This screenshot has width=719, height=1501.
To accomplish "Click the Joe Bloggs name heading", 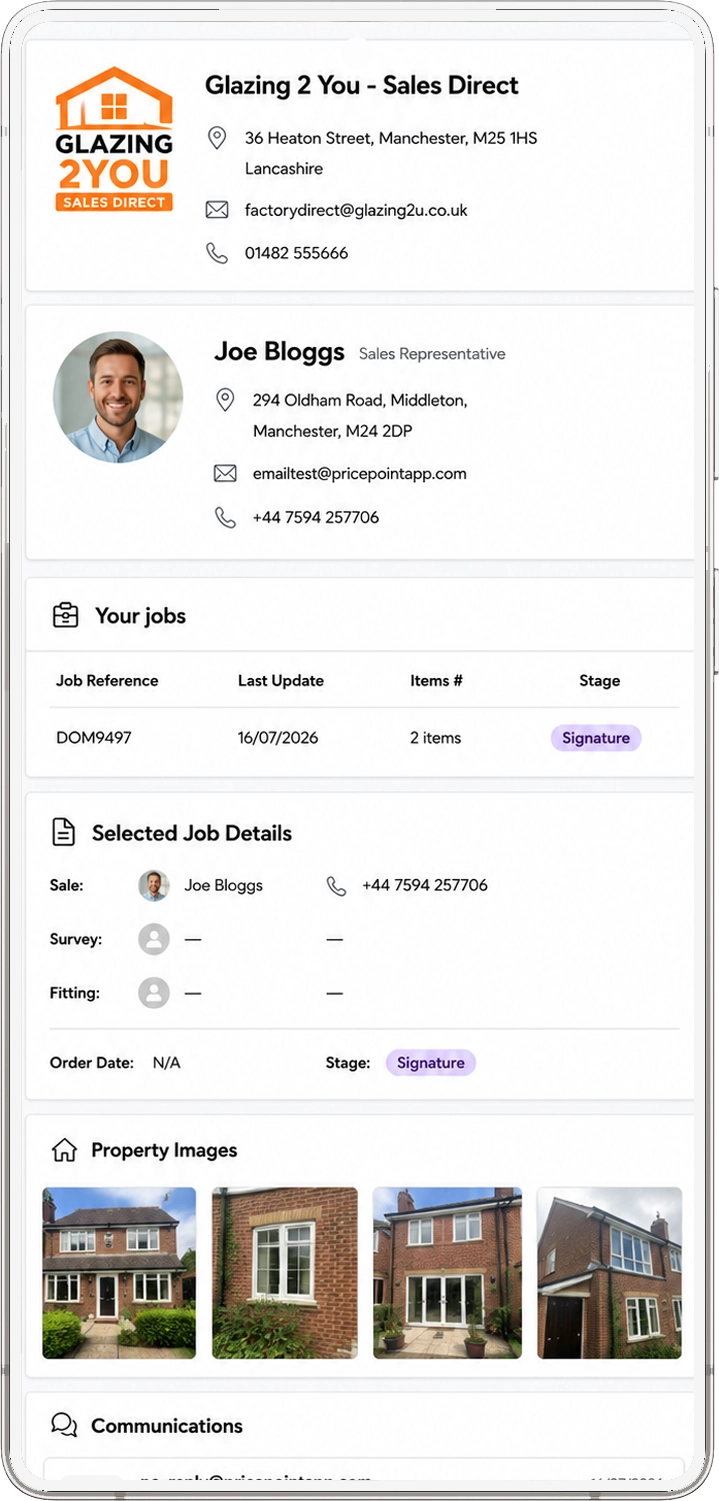I will (279, 352).
